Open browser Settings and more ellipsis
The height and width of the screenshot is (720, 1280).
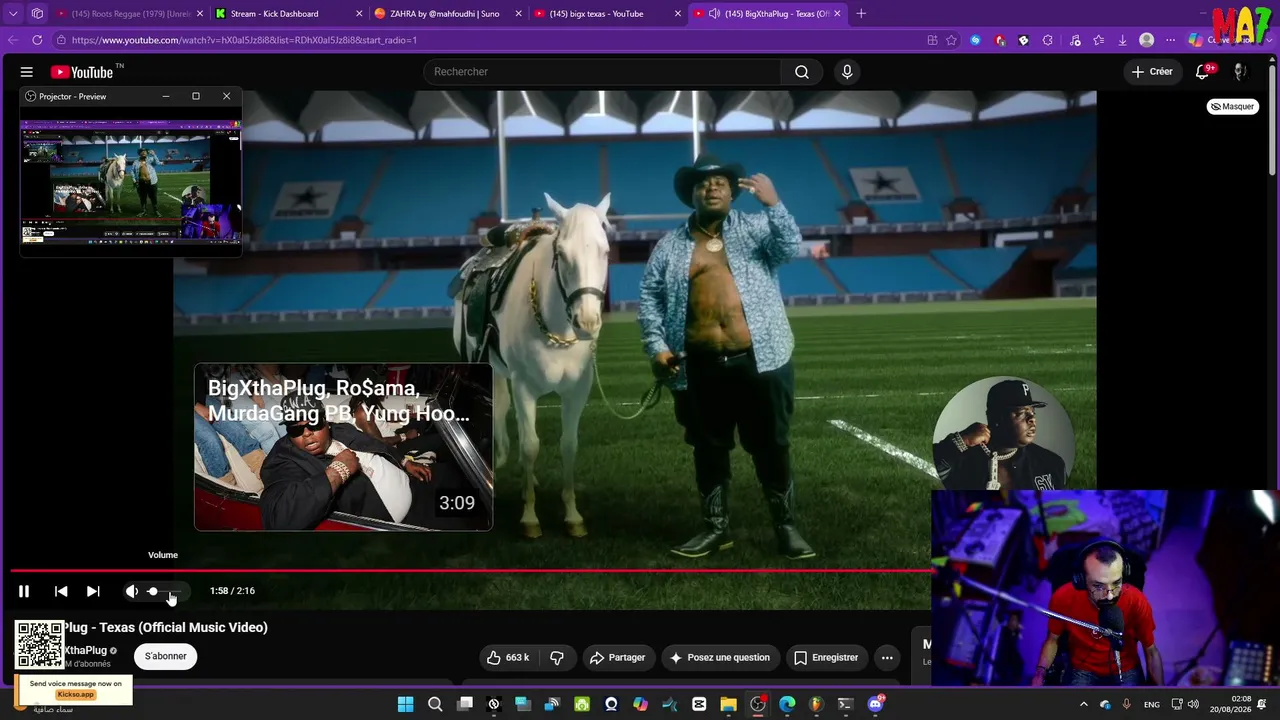(1171, 40)
